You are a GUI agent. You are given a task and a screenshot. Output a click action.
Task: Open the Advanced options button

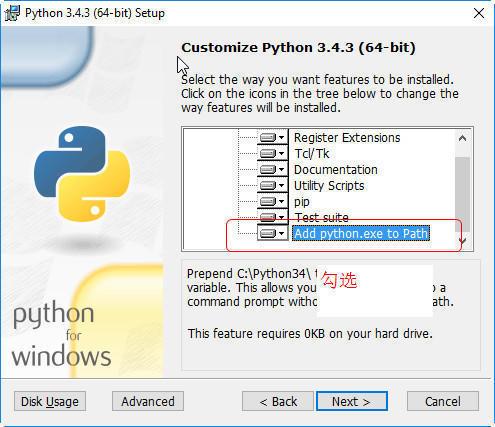point(148,401)
